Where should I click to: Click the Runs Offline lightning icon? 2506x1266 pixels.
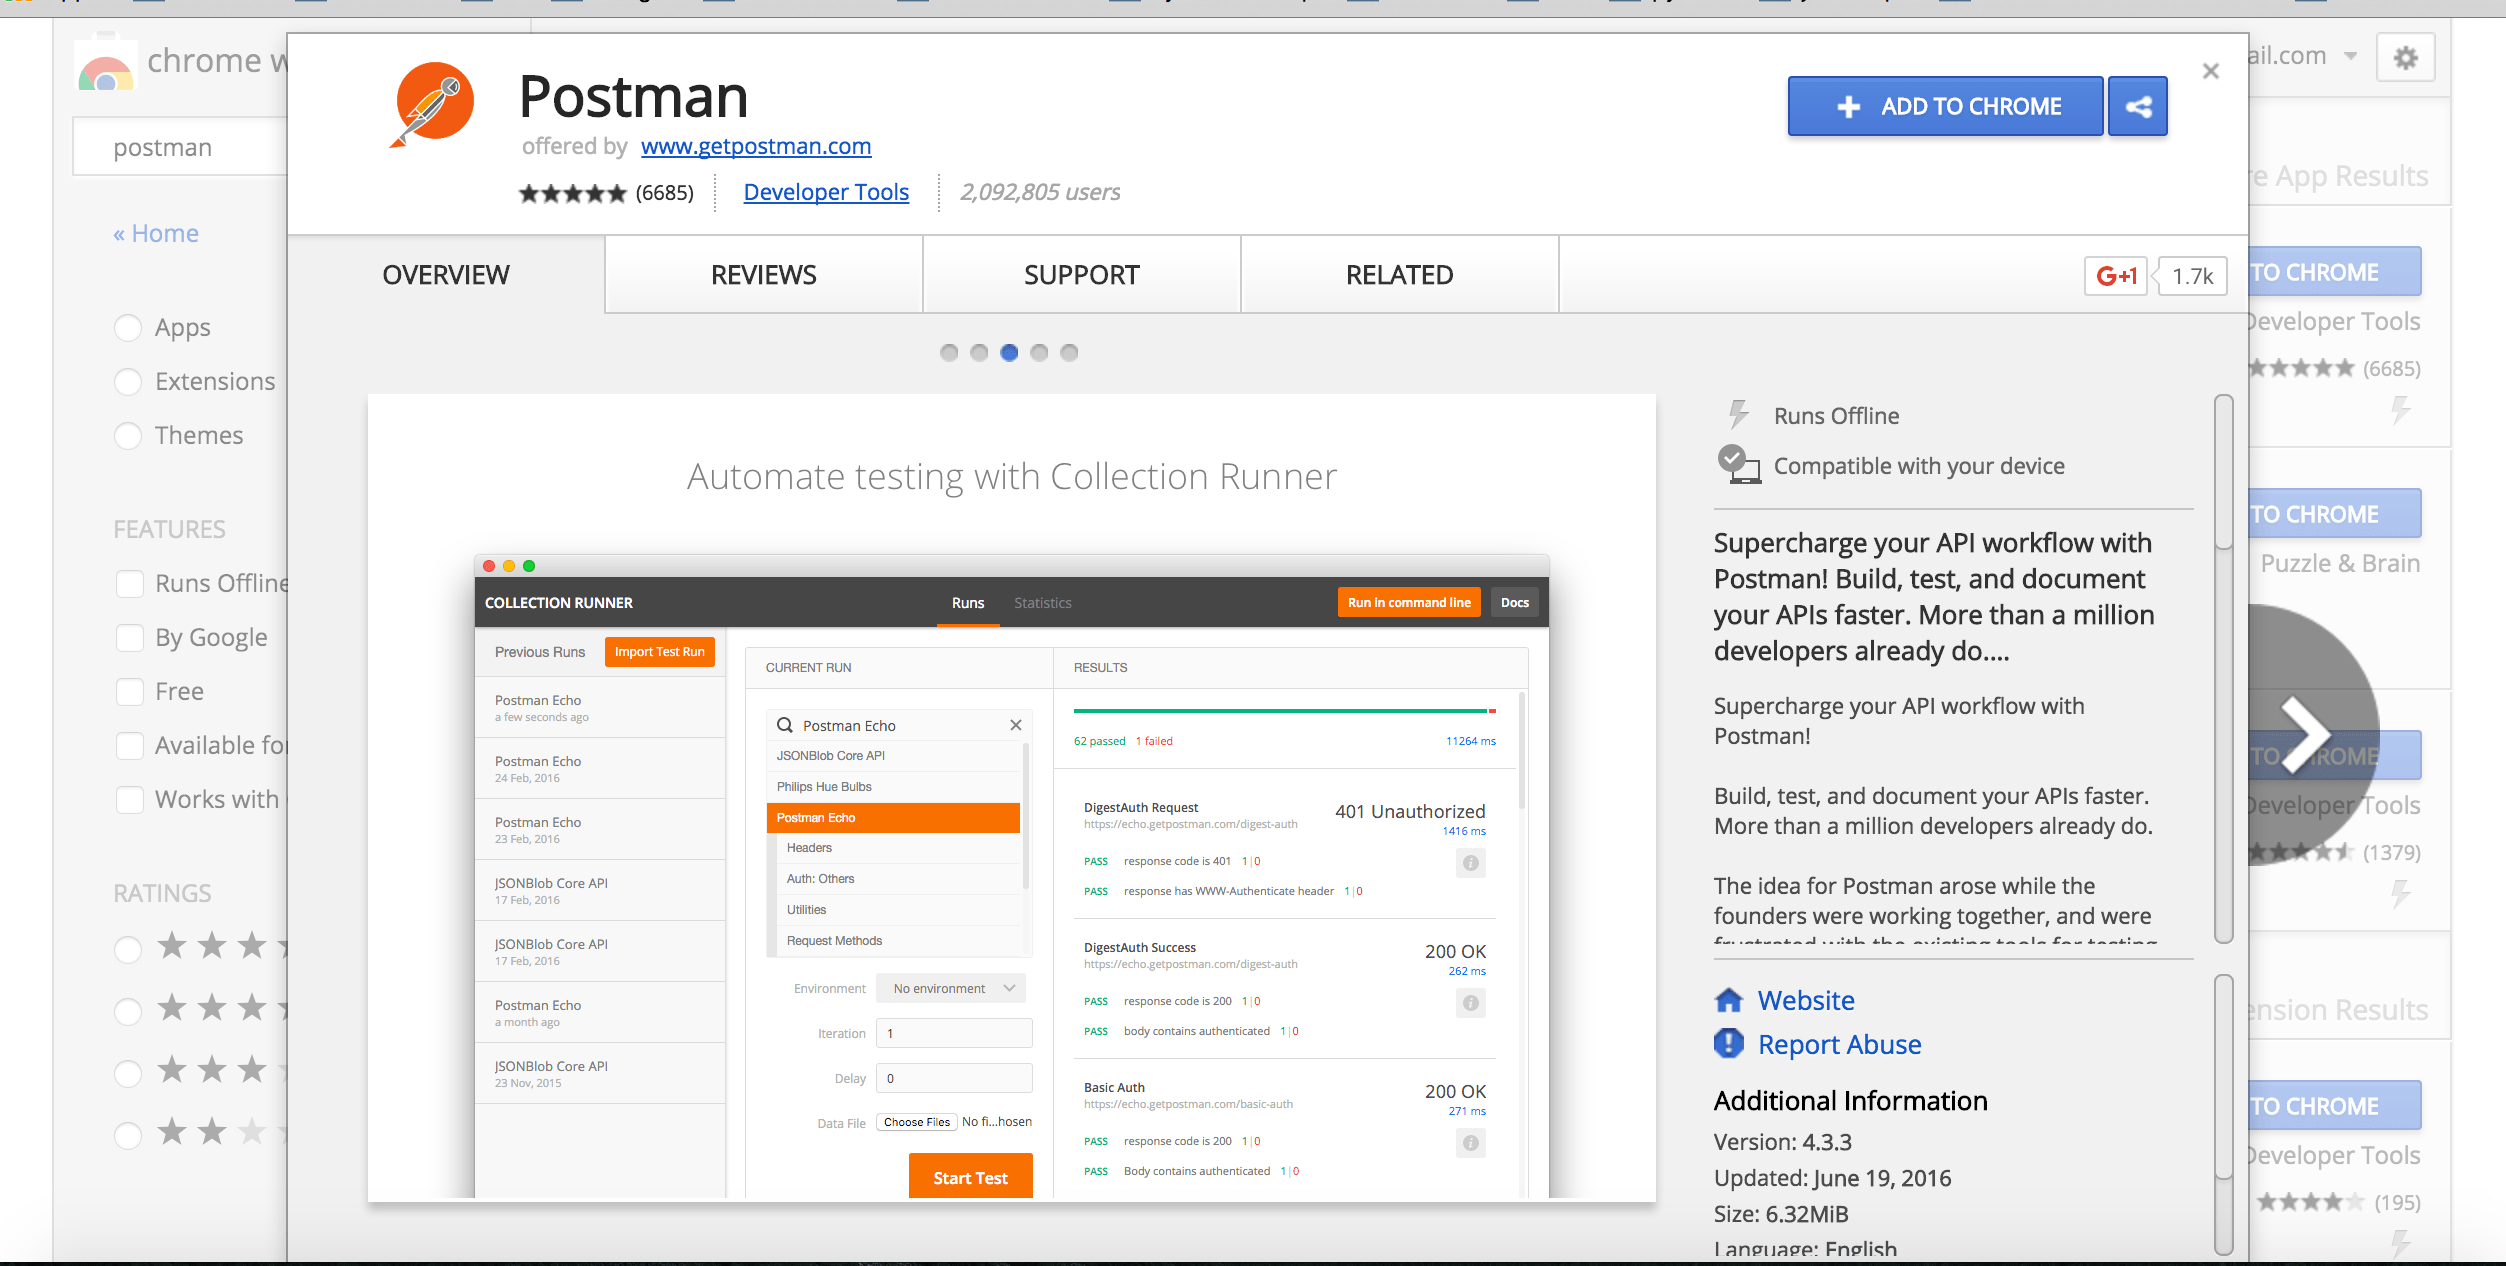point(1739,415)
